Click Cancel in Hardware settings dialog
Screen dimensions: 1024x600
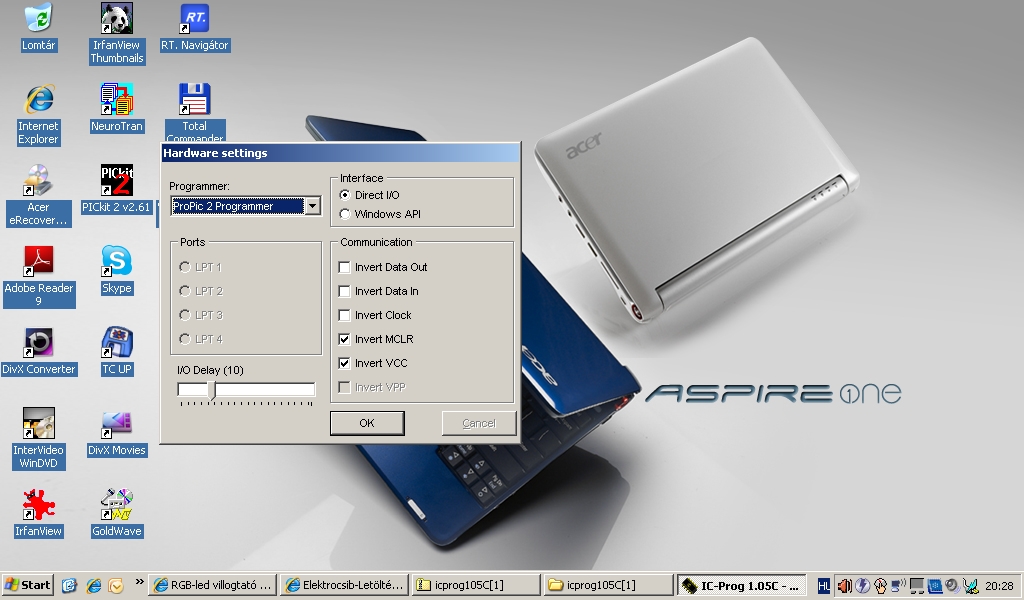pyautogui.click(x=479, y=423)
